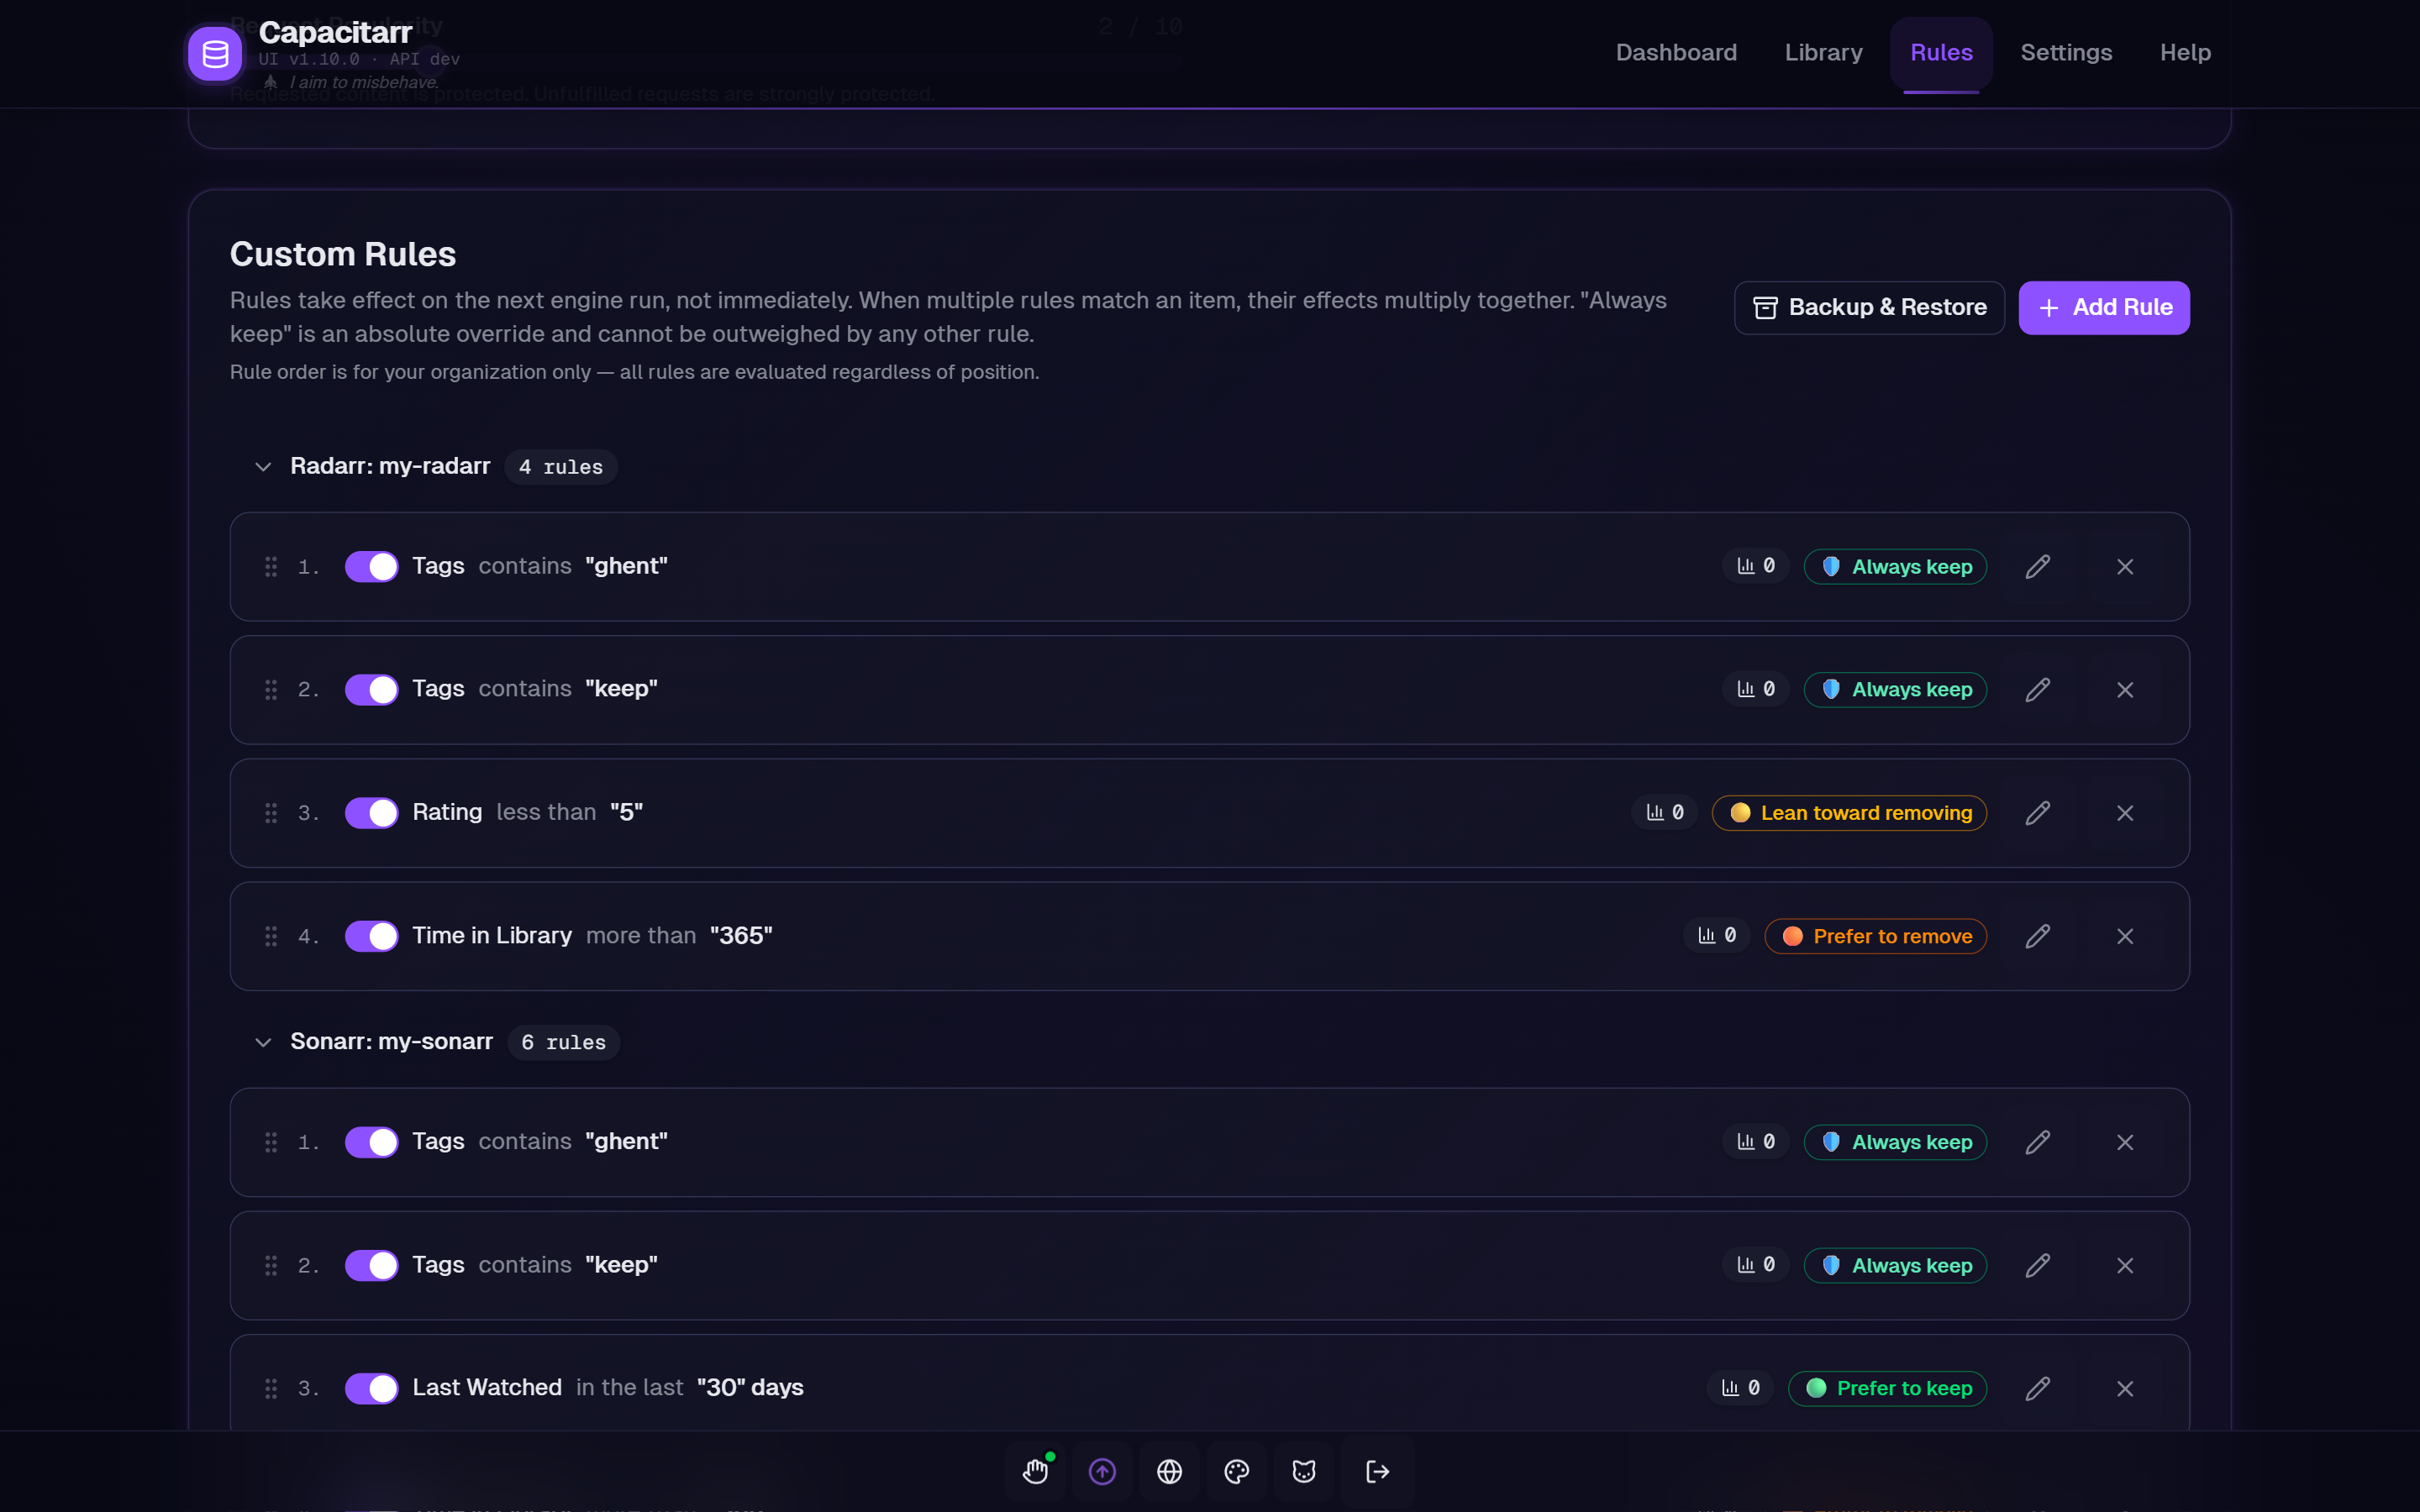
Task: Click drag handle of Sonarr "keep" rule
Action: coord(271,1265)
